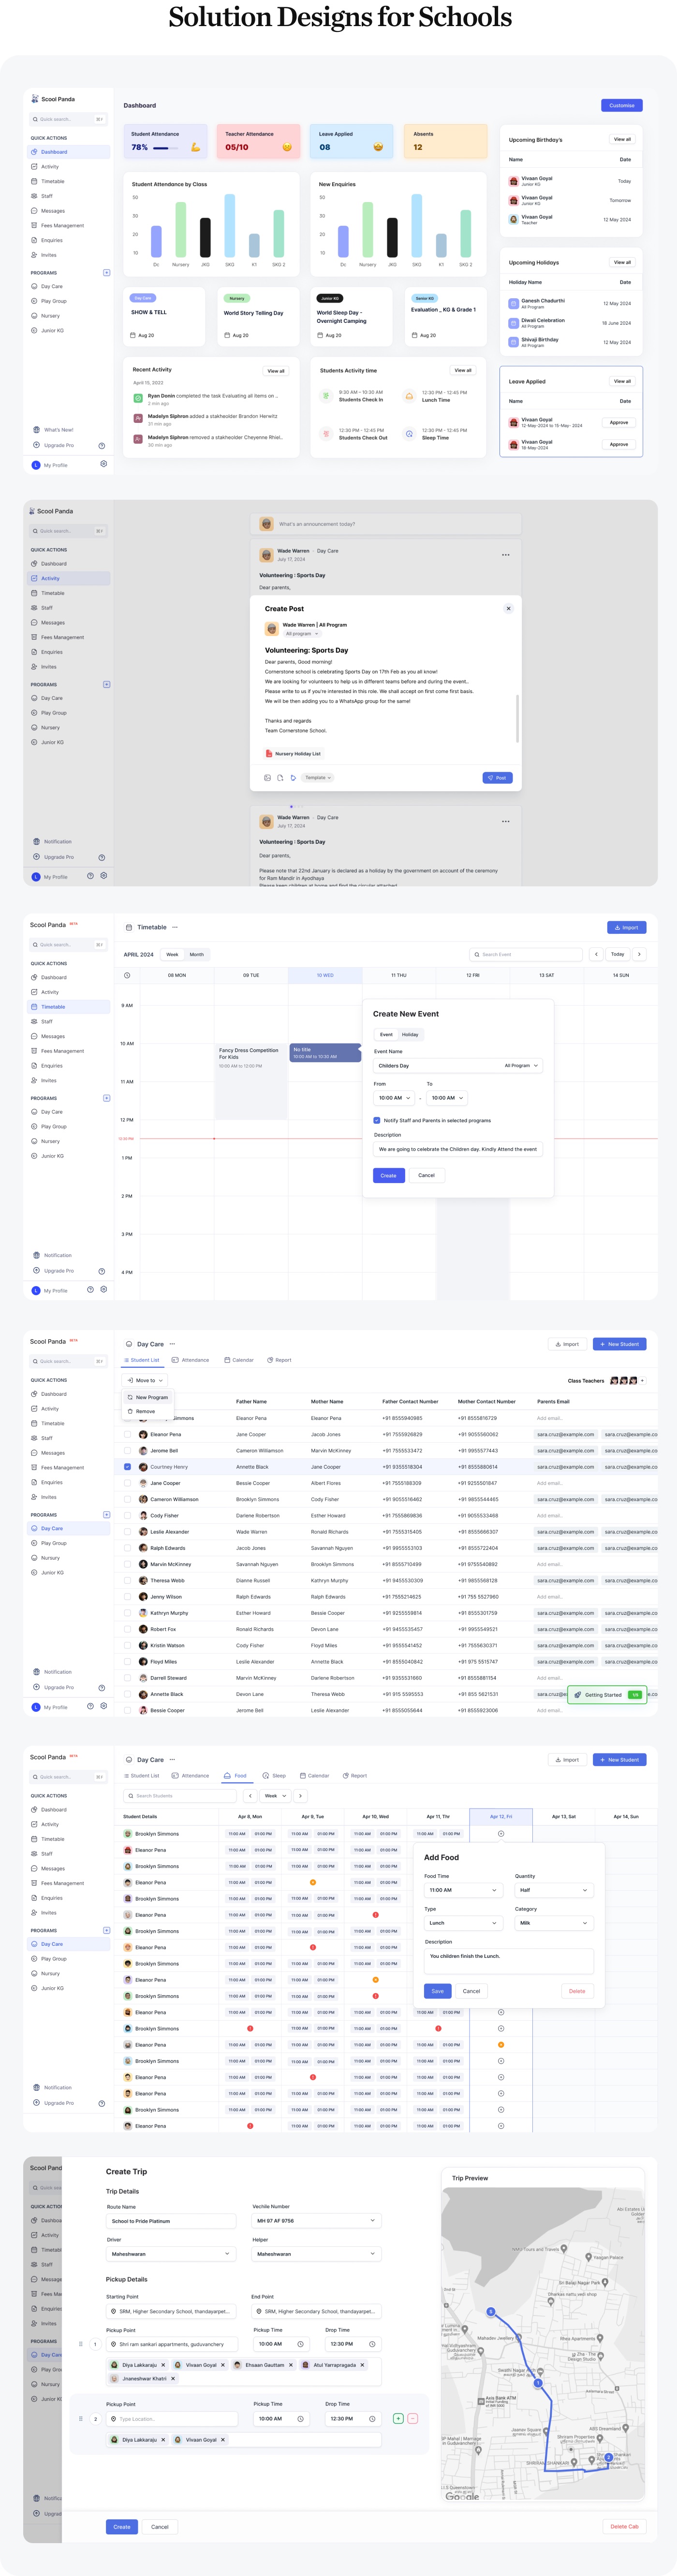
Task: Toggle Notify Staff and Parents checkbox
Action: tap(376, 1120)
